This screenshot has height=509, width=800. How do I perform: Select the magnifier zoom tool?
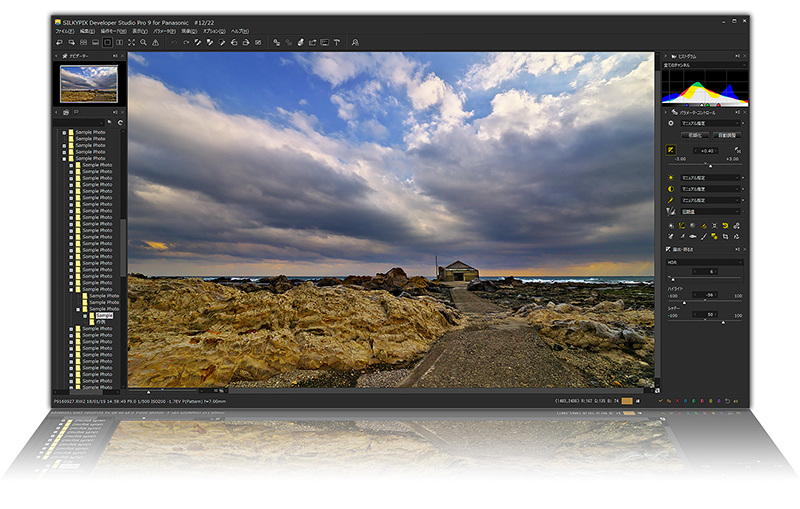[x=144, y=43]
